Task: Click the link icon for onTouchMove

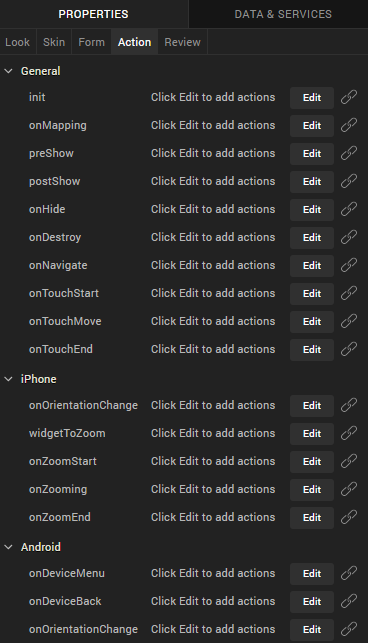Action: 349,322
